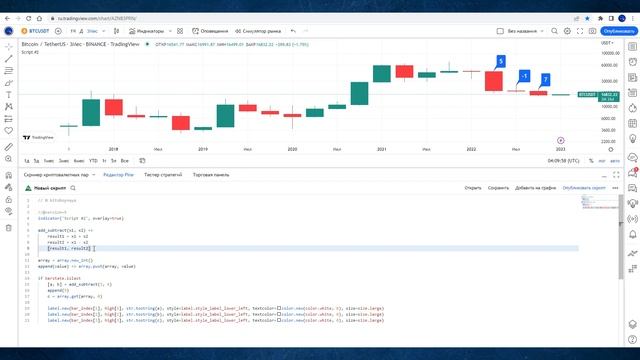Viewport: 640px width, 360px height.
Task: Click the 1д time range button
Action: click(27, 161)
